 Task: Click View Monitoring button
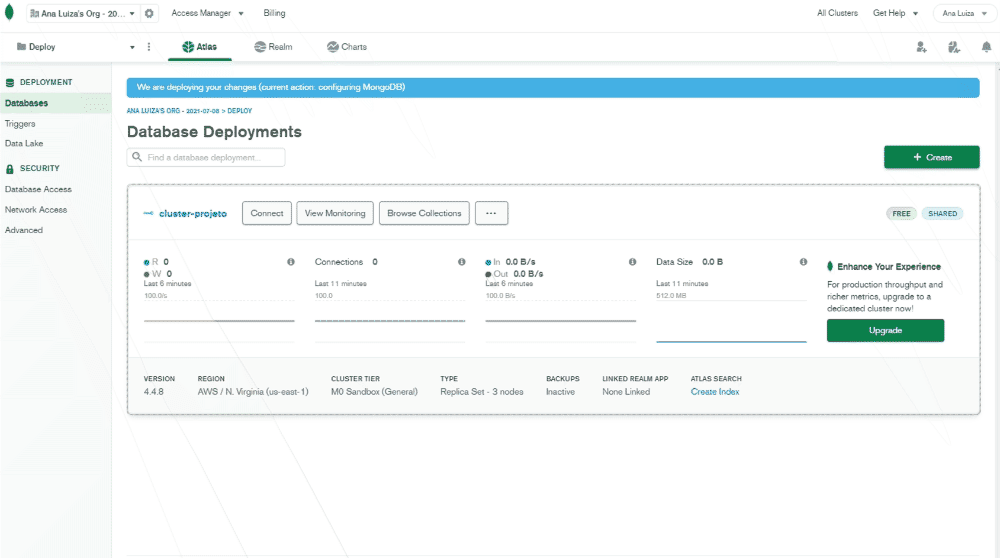coord(335,213)
